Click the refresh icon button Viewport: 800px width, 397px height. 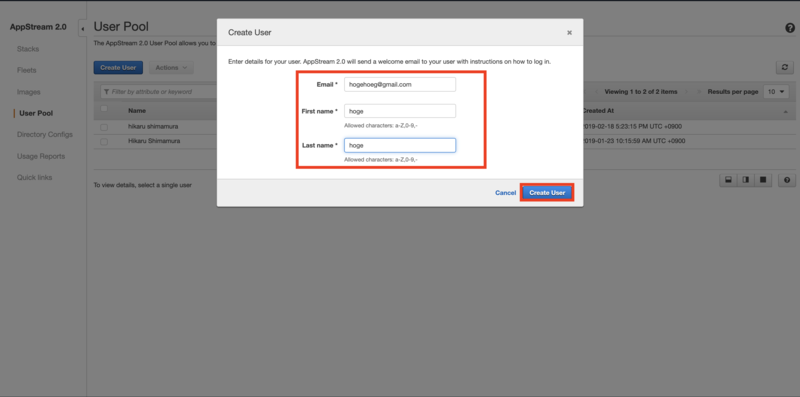(x=785, y=67)
